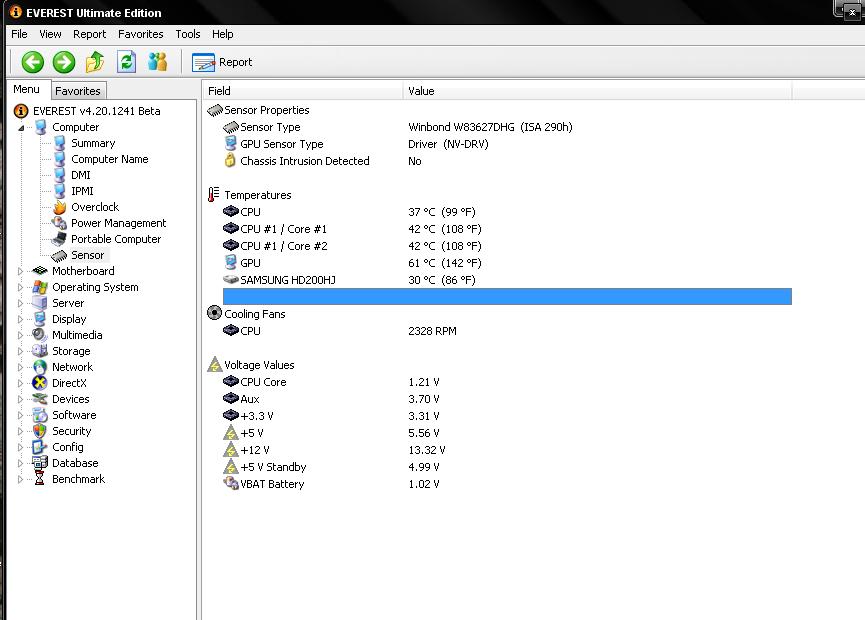
Task: Select the Chassis Intrusion Detected row
Action: [507, 161]
